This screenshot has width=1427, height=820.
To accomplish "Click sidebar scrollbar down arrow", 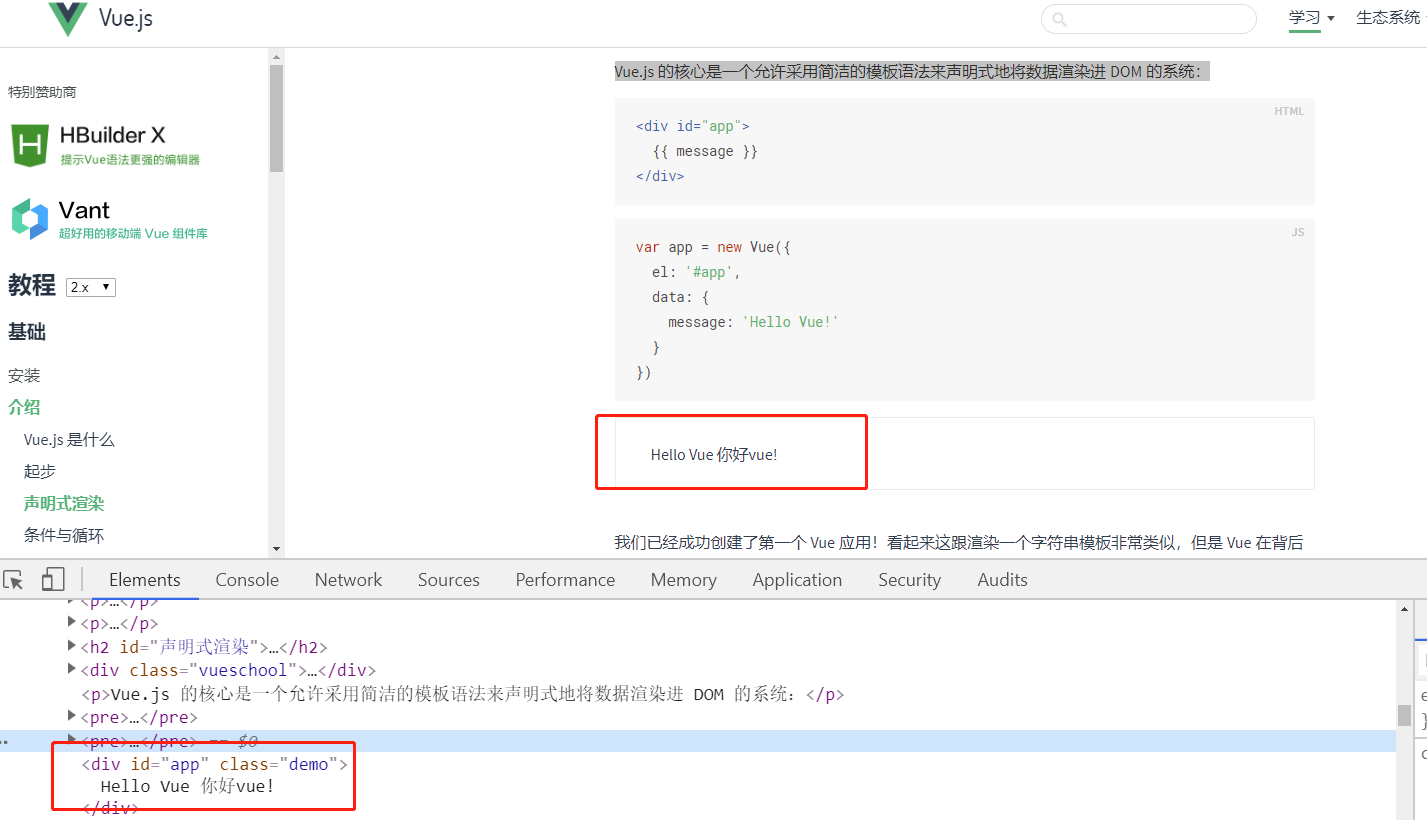I will [x=276, y=549].
